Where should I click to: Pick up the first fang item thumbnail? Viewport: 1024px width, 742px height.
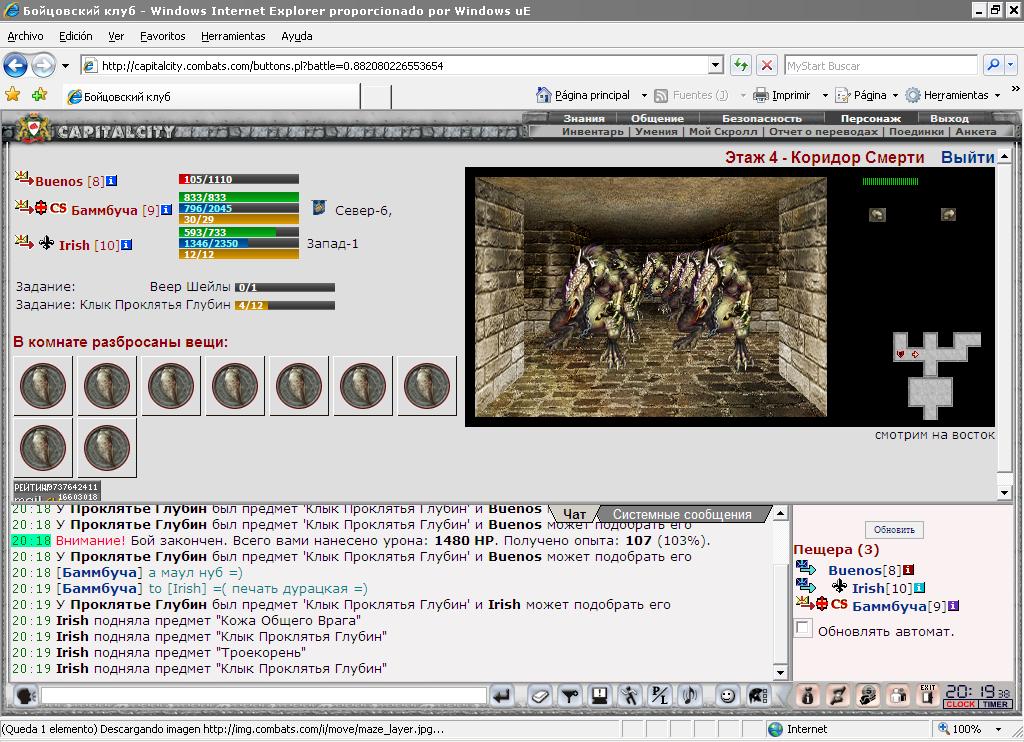[x=43, y=385]
